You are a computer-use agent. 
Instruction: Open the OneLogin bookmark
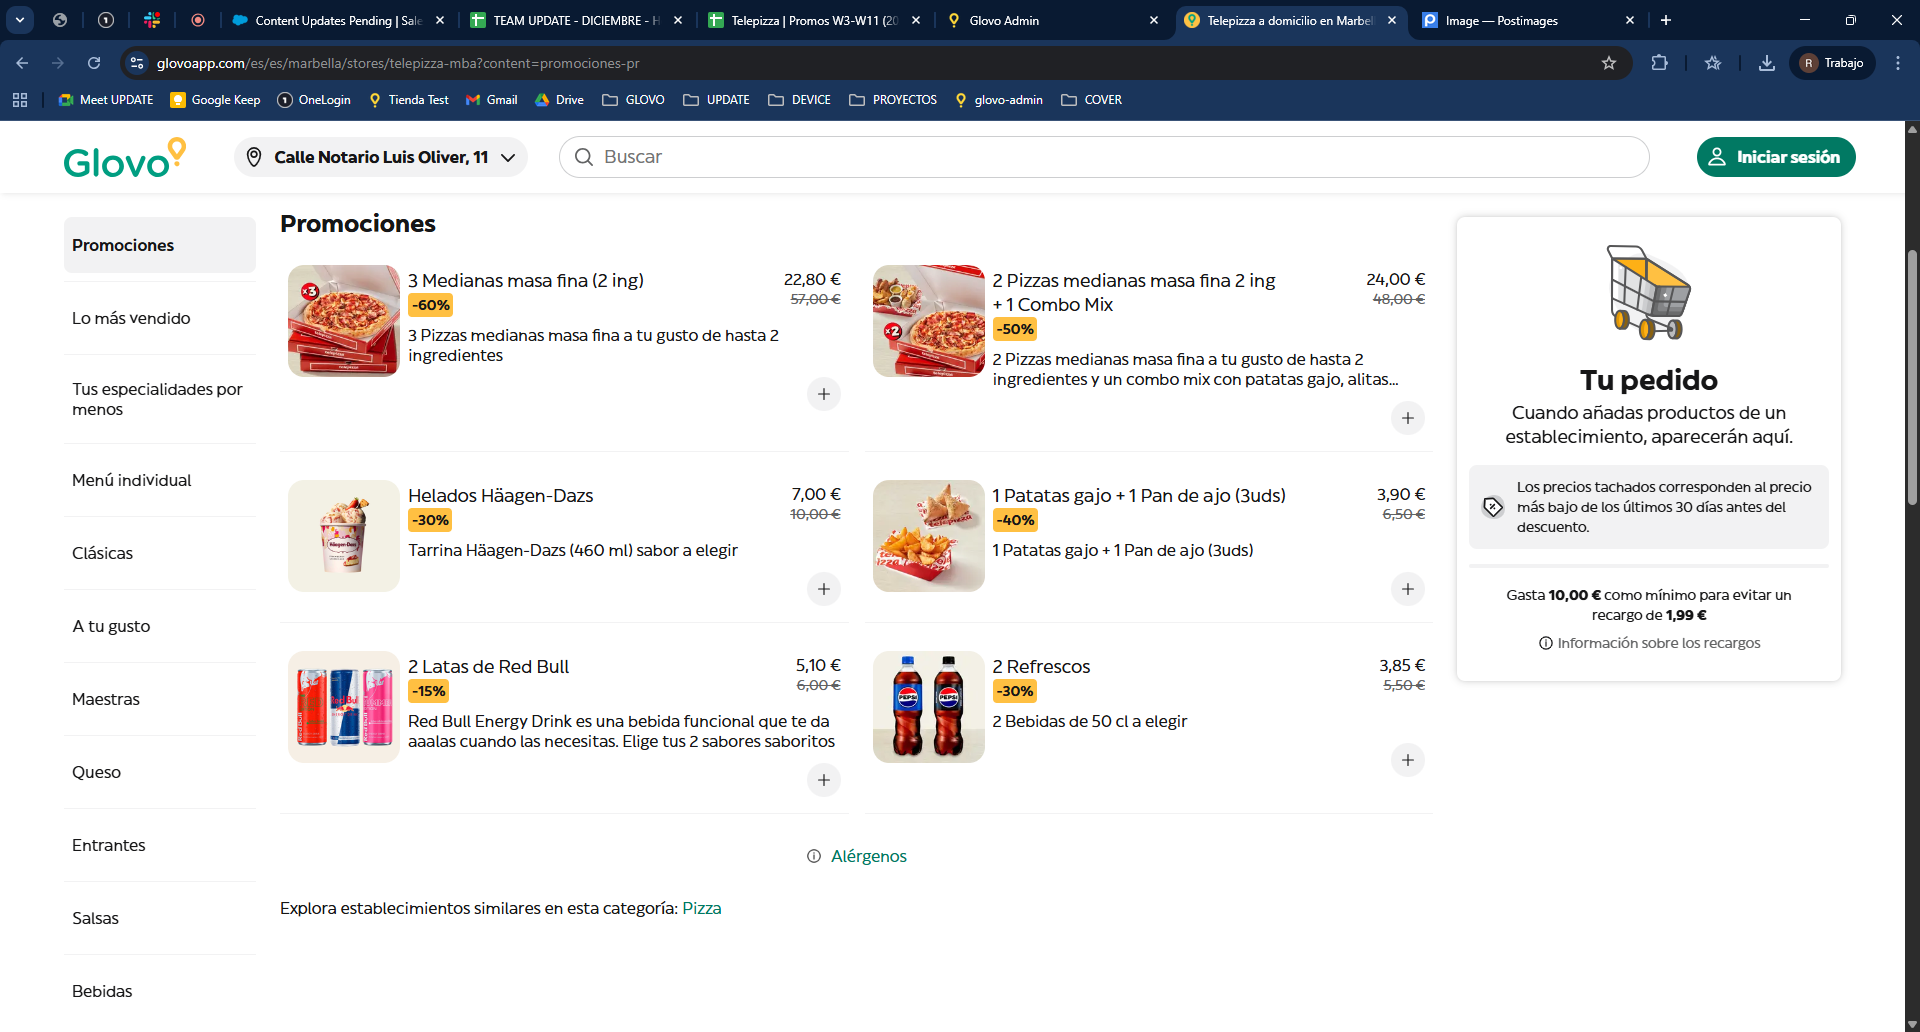[314, 100]
